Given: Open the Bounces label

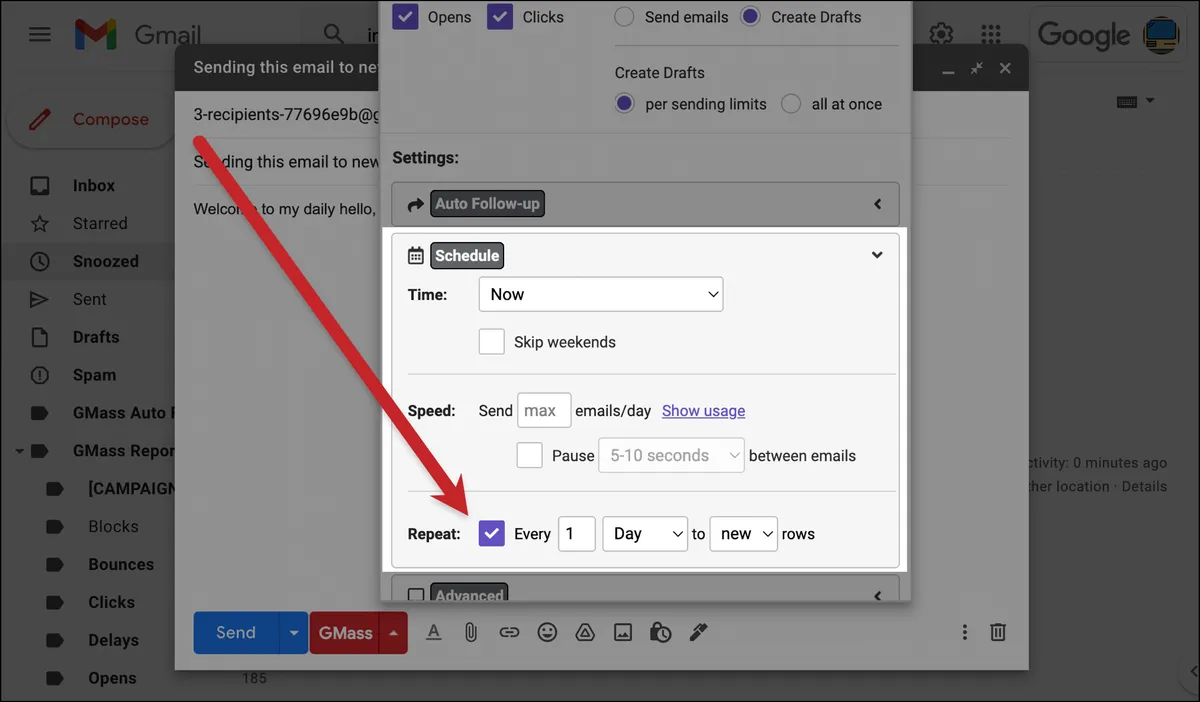Looking at the screenshot, I should pos(121,565).
